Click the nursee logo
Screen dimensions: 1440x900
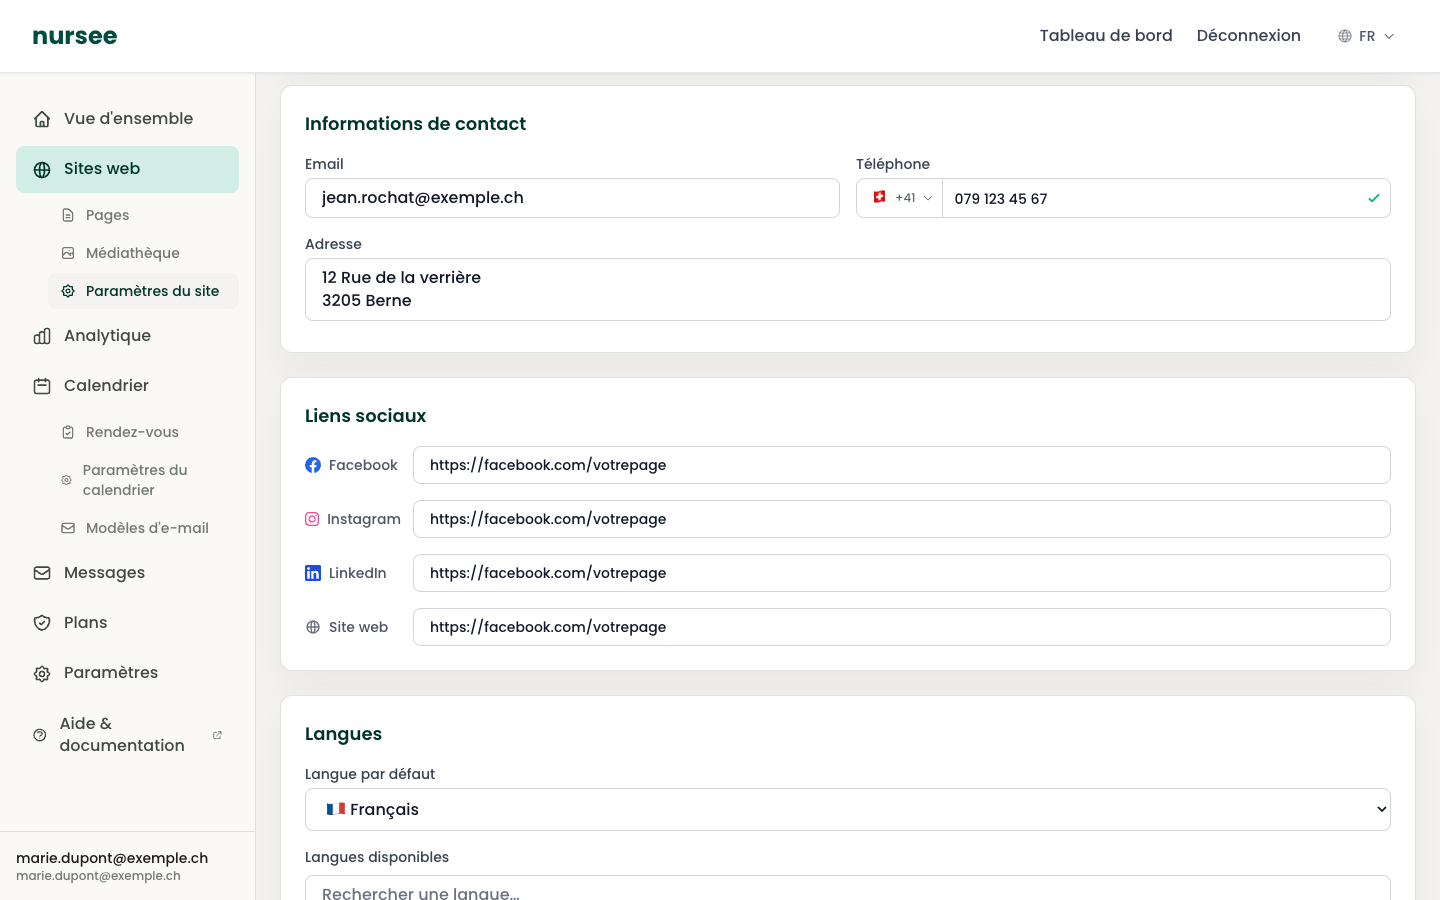pos(75,36)
